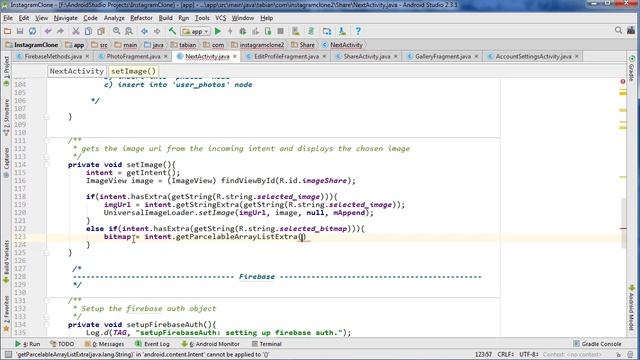Navigate back with the left arrow icon

pyautogui.click(x=144, y=31)
